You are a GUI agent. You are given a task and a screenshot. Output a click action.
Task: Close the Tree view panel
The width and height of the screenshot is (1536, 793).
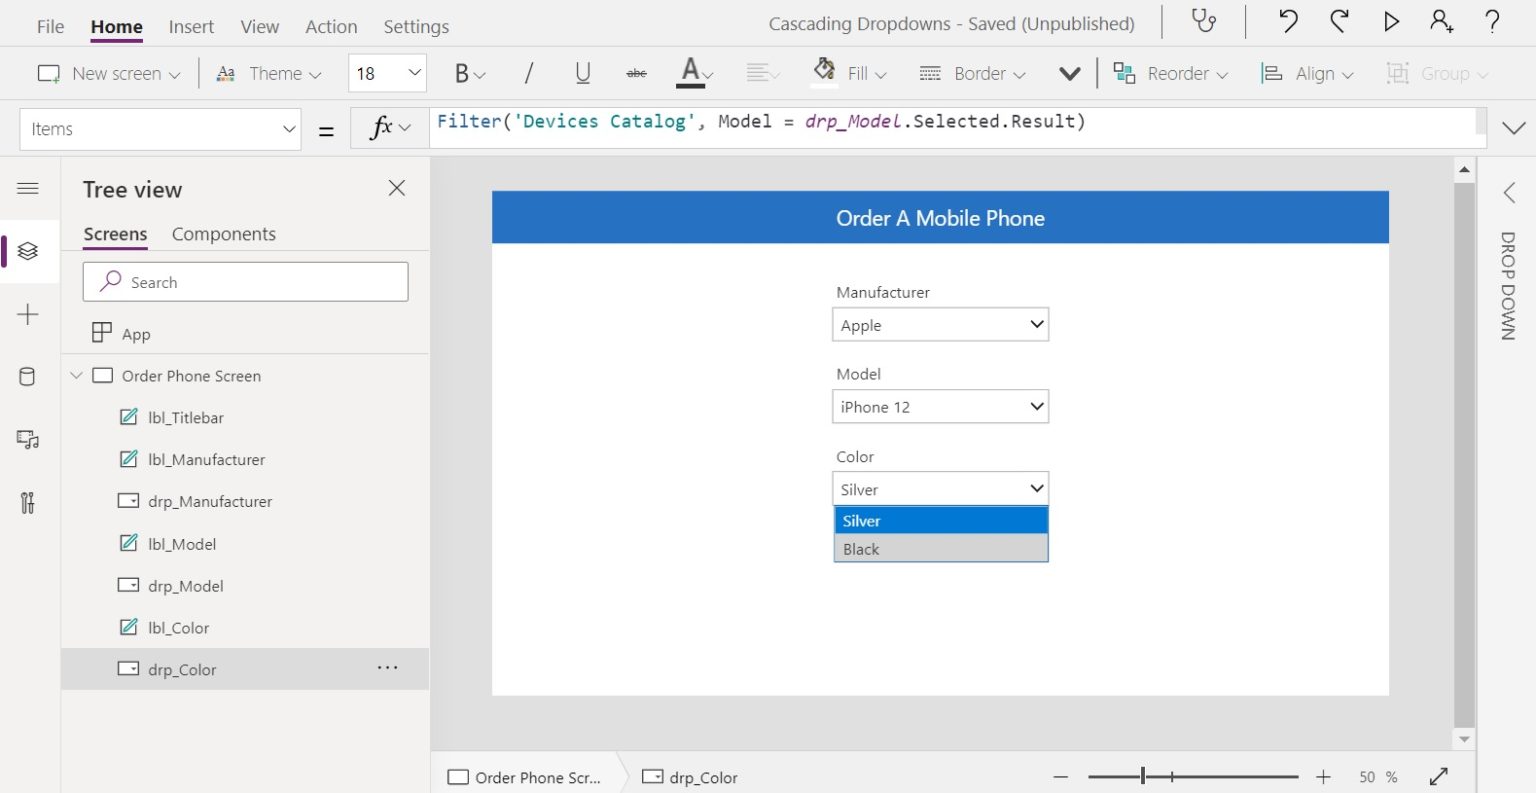point(396,188)
